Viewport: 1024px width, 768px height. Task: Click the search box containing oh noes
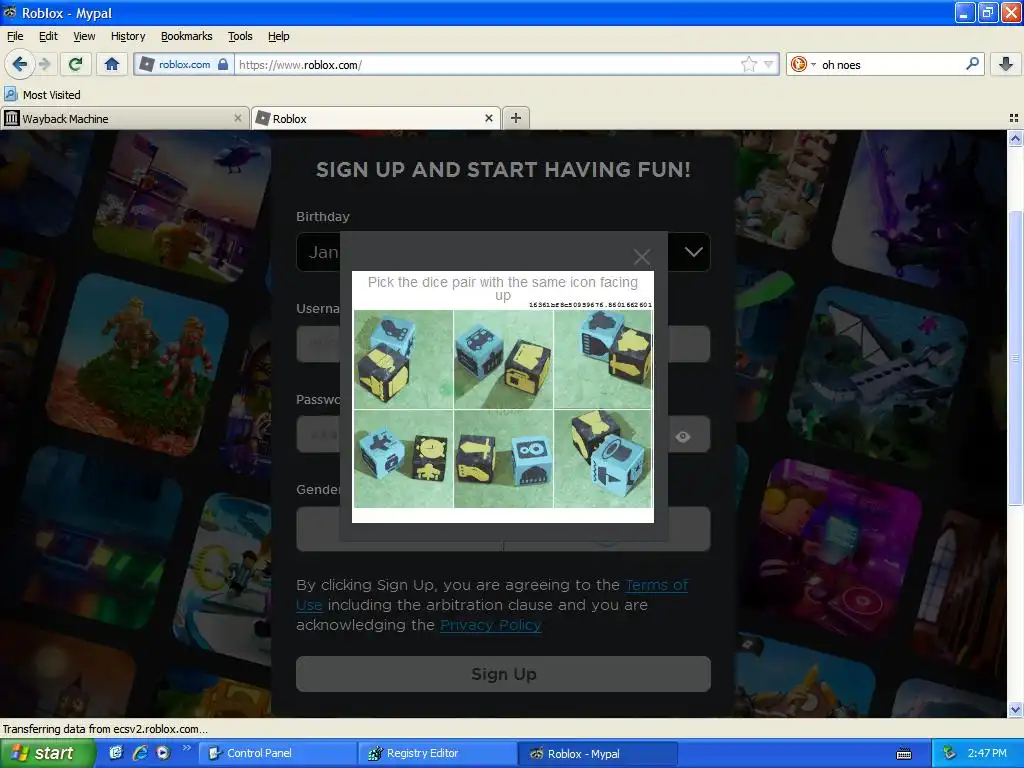click(x=891, y=65)
